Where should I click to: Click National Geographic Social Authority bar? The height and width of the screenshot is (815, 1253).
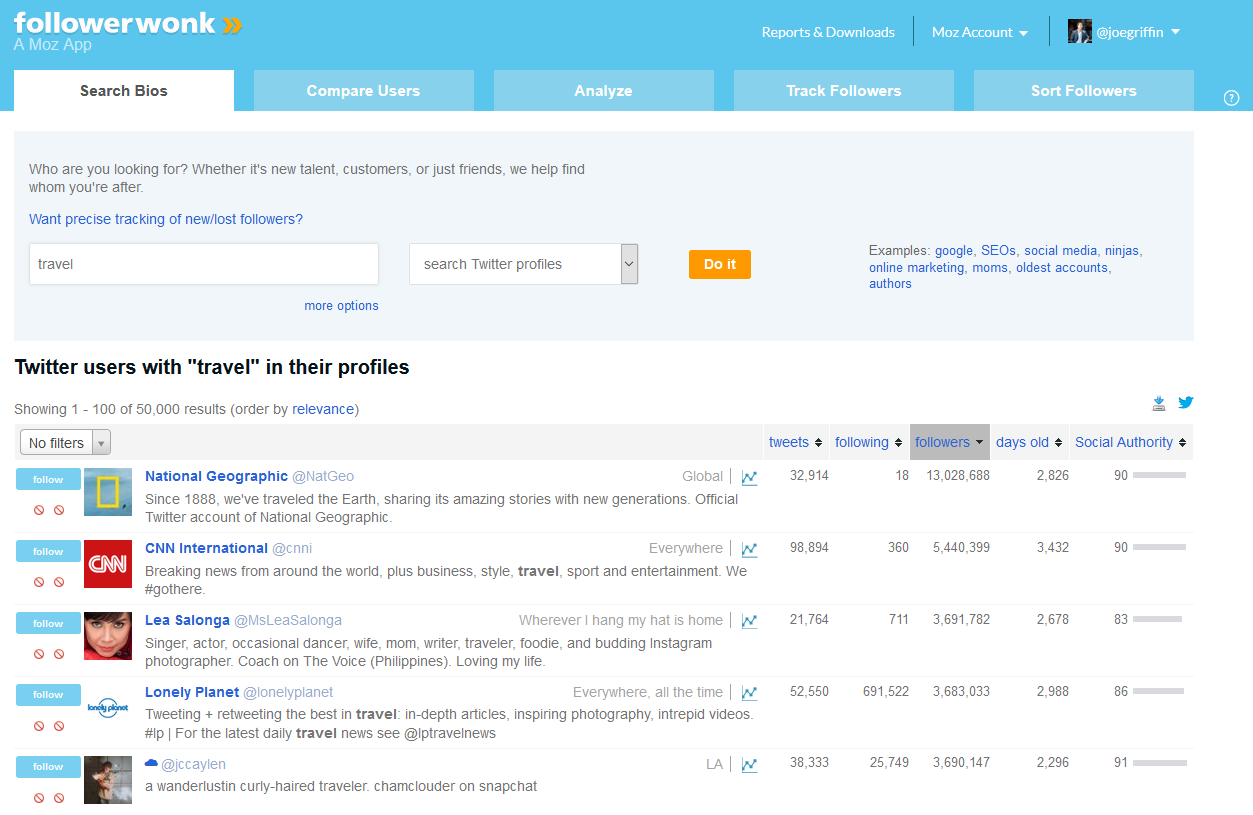1159,476
